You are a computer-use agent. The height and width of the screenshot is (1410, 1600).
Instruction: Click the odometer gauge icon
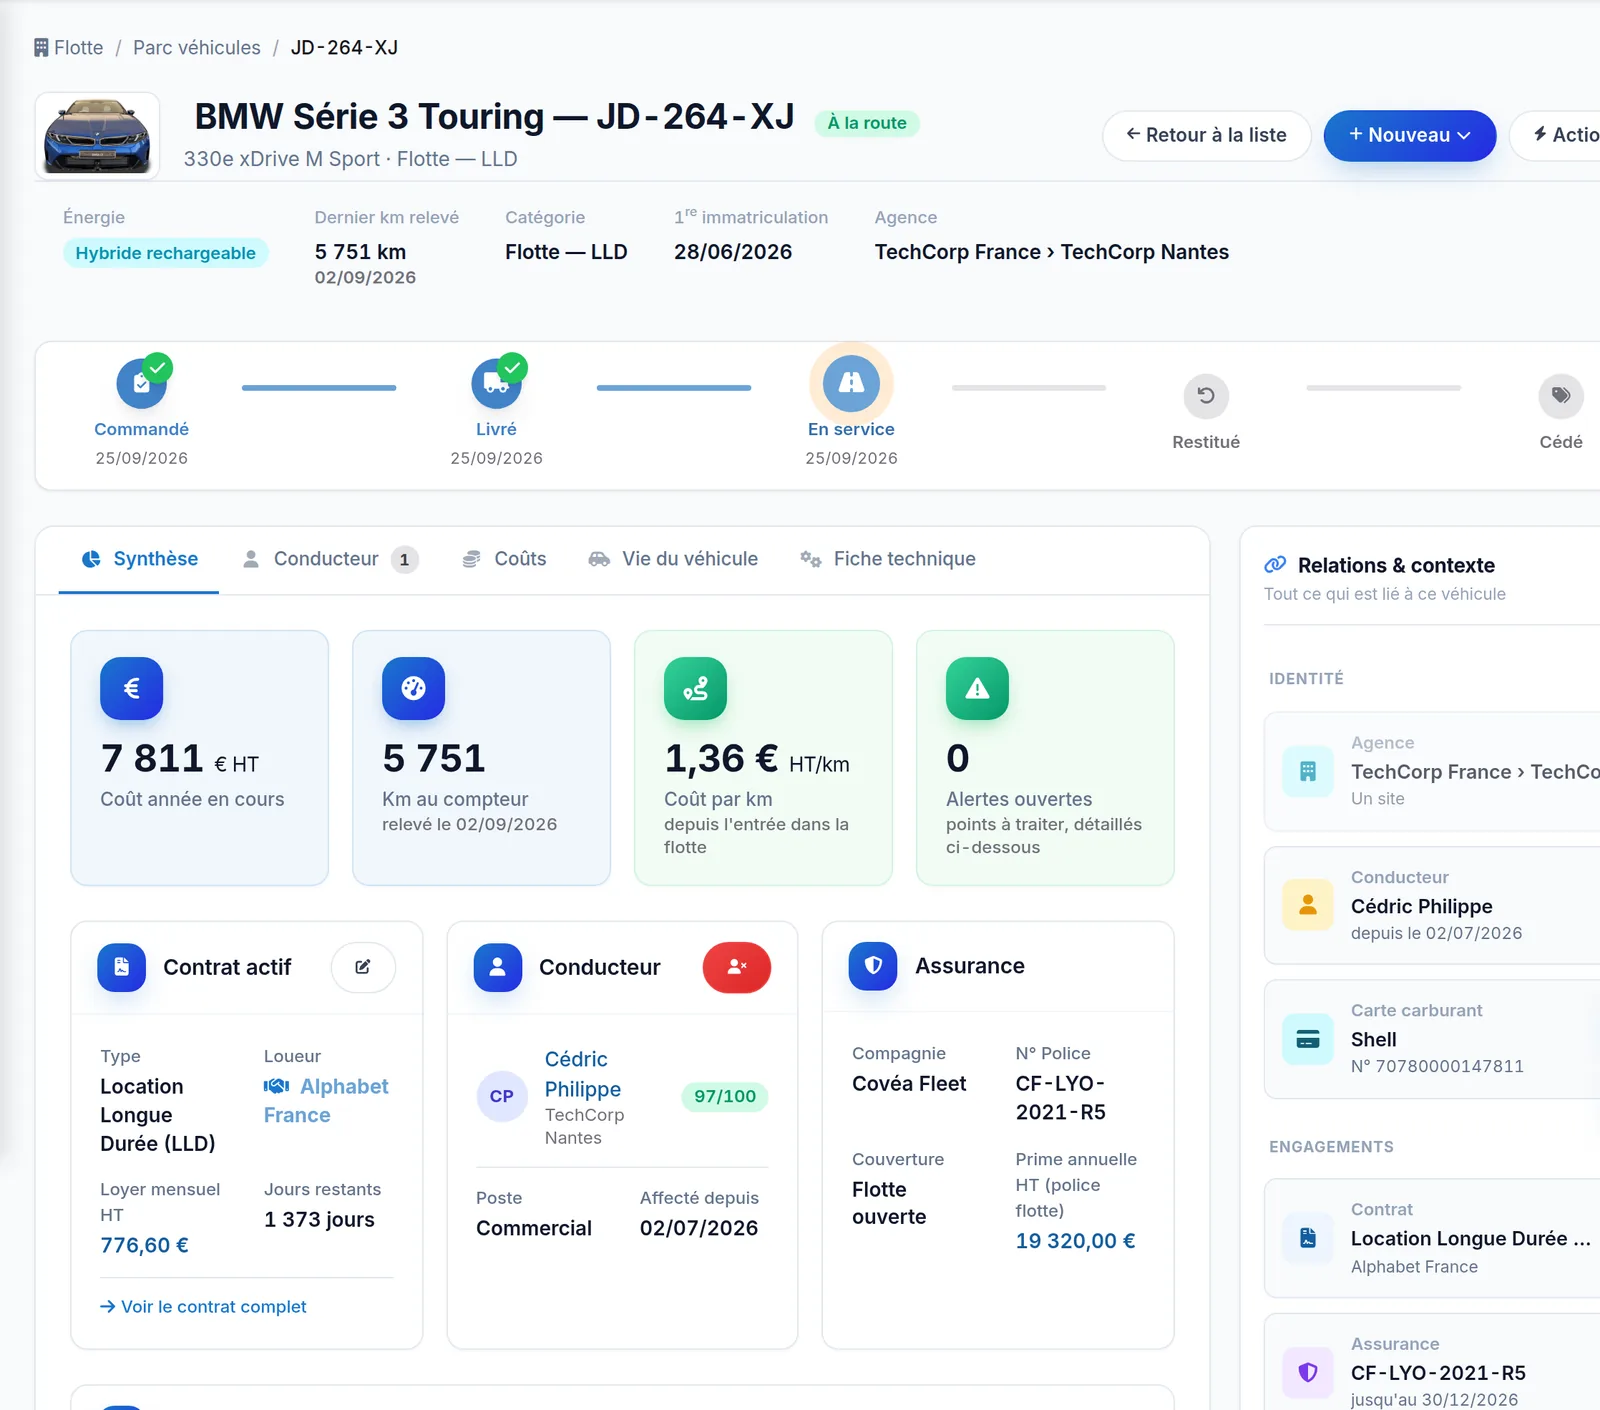[x=413, y=688]
